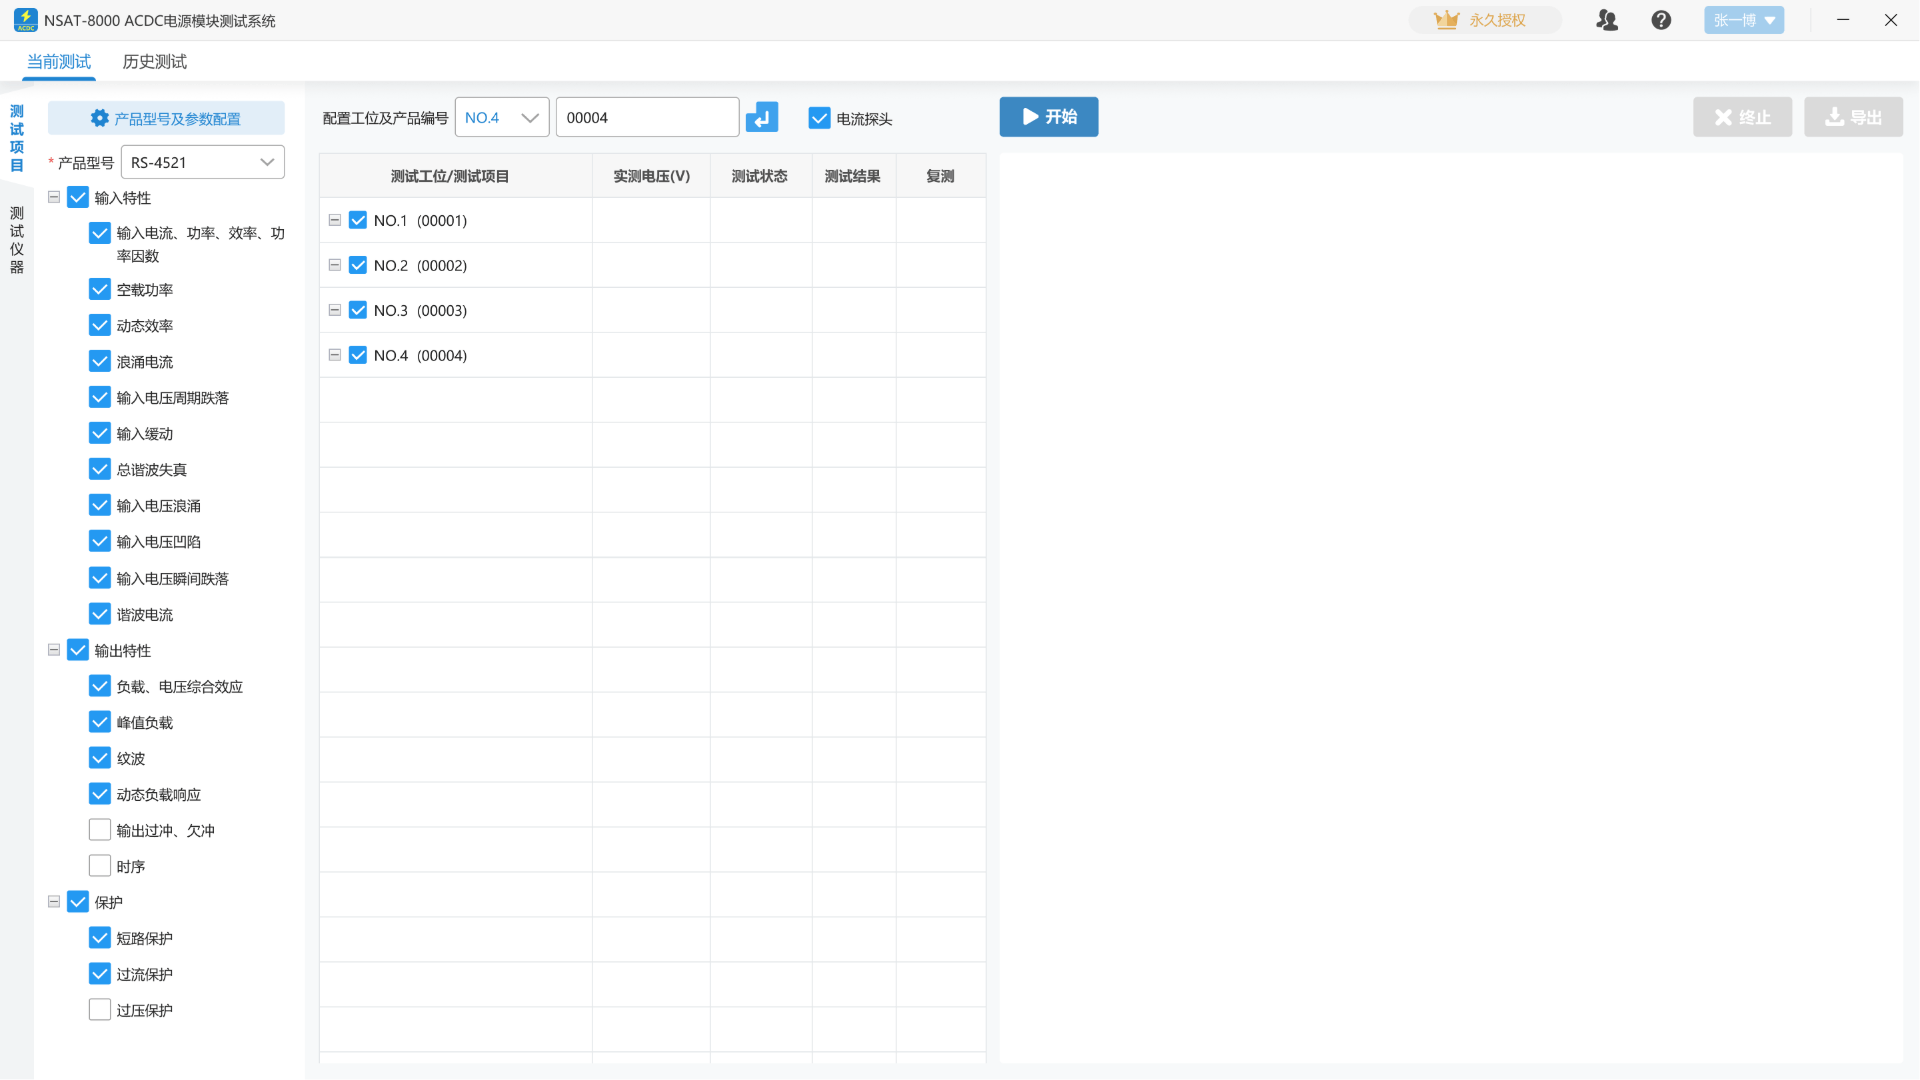Click the gear icon for 产品型号及参数配置

pyautogui.click(x=100, y=118)
